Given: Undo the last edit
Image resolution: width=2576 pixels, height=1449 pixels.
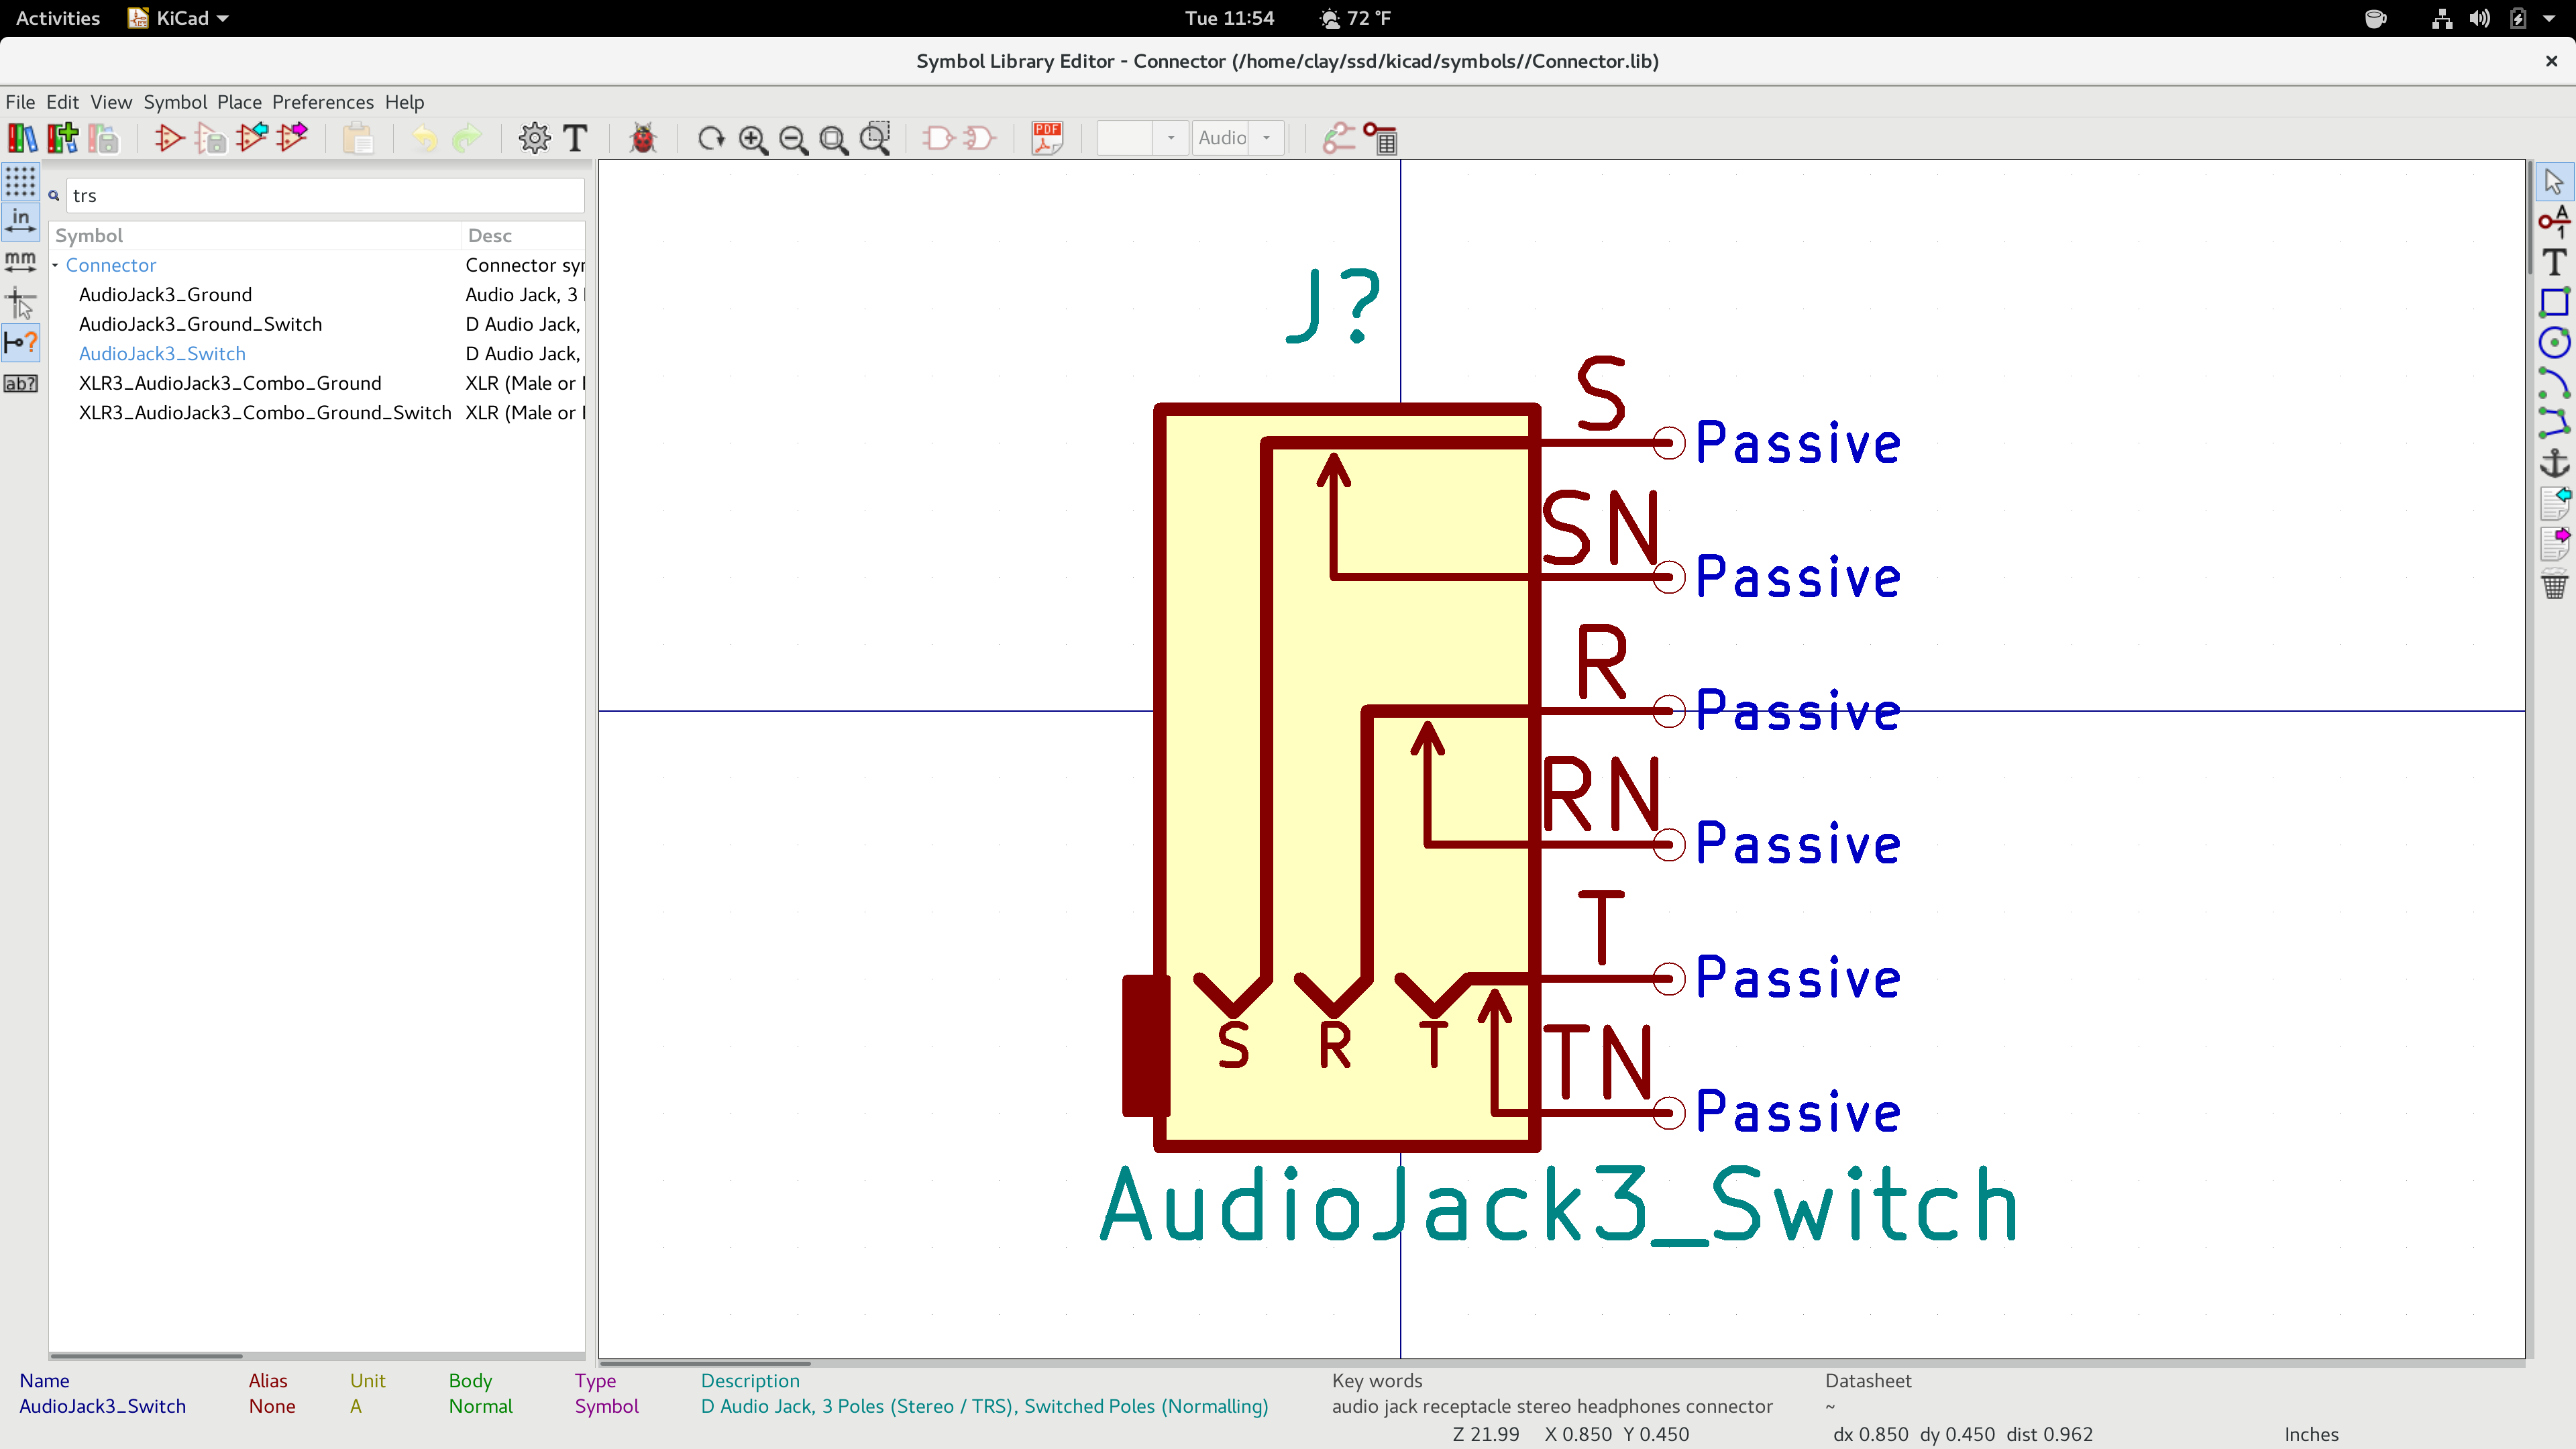Looking at the screenshot, I should pos(423,138).
